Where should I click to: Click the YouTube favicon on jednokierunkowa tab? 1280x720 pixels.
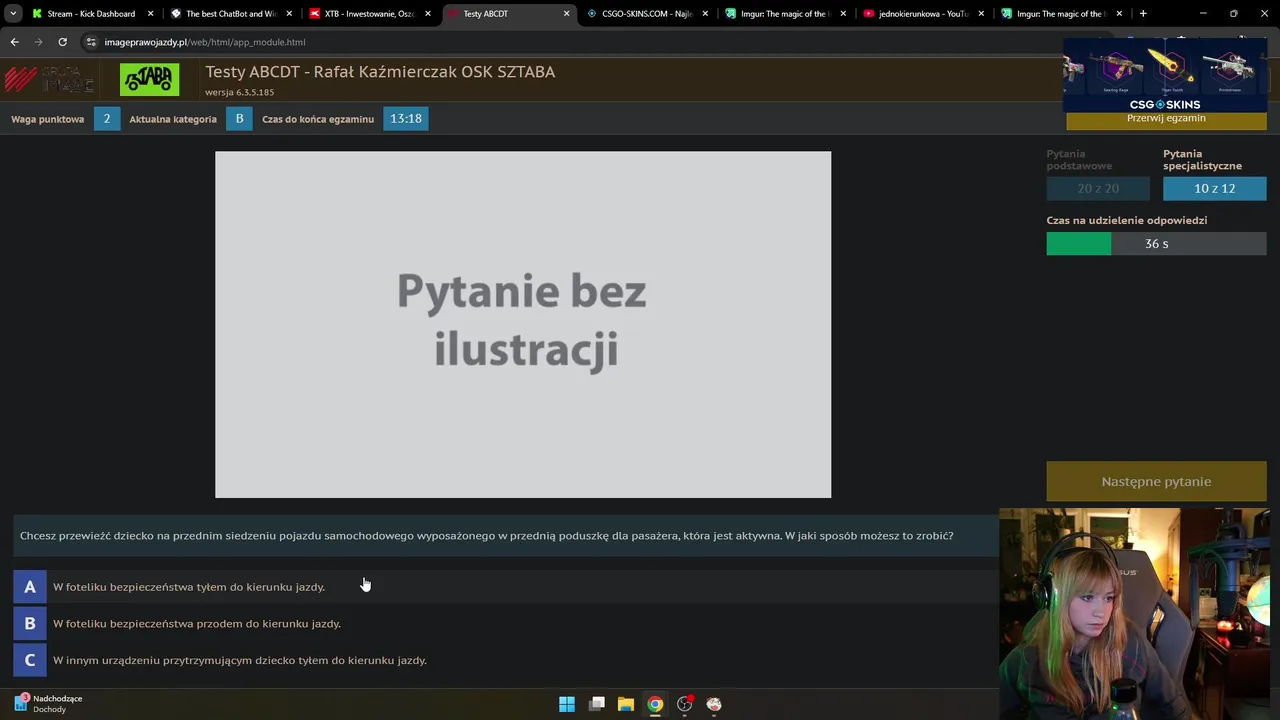869,14
